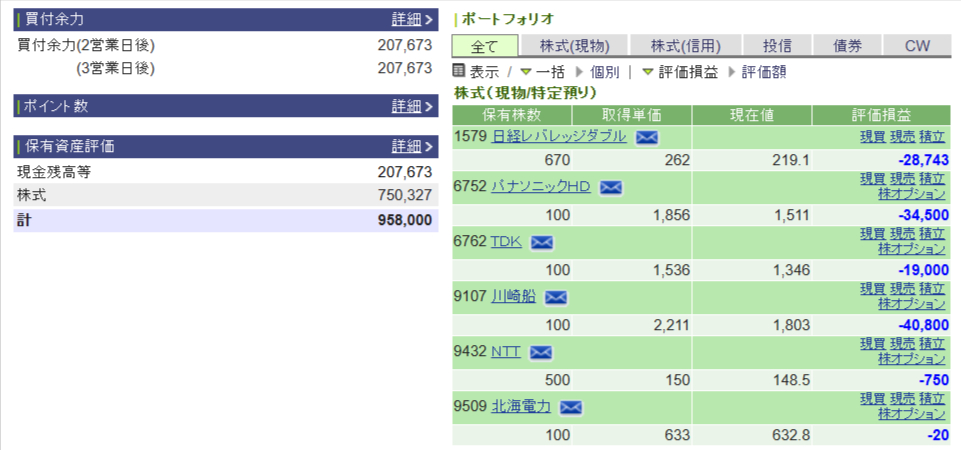
Task: Click the loss value -28,743
Action: (923, 161)
